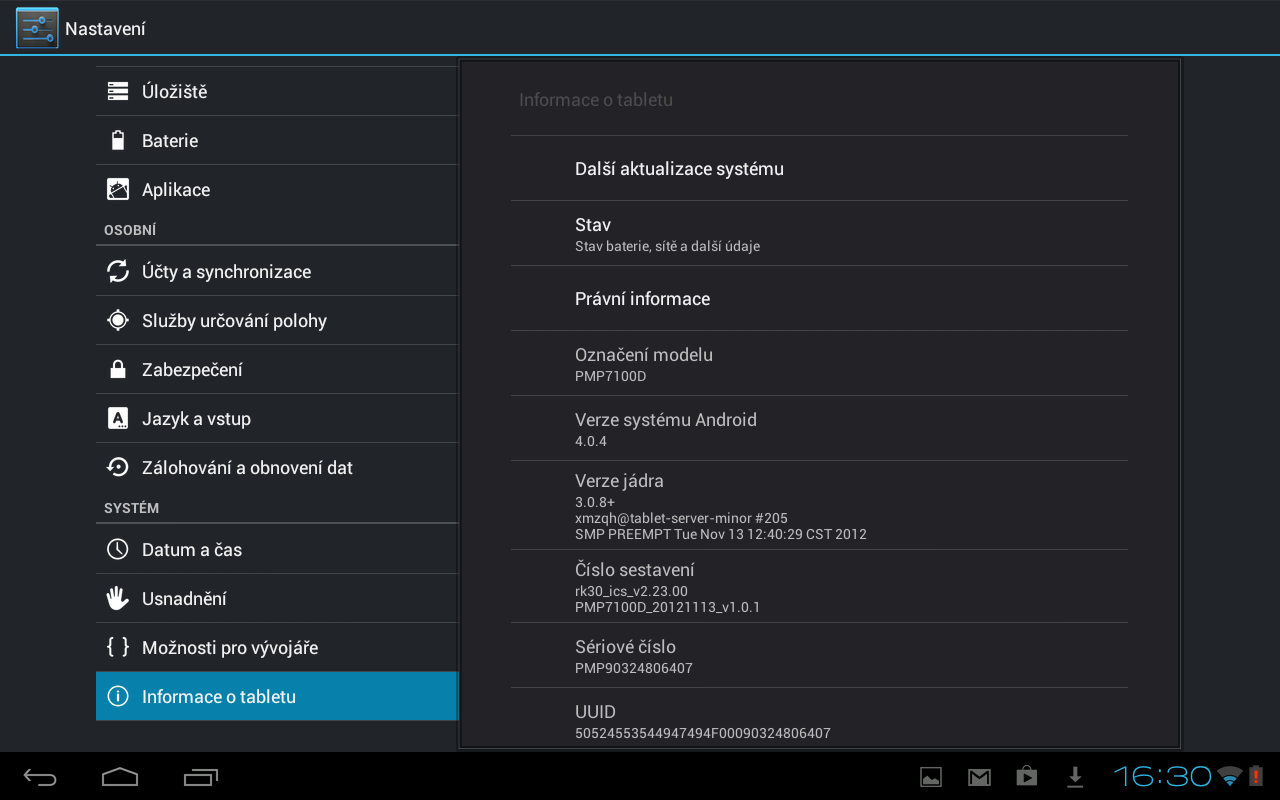Tap the download notification icon
The height and width of the screenshot is (800, 1280).
coord(1075,777)
